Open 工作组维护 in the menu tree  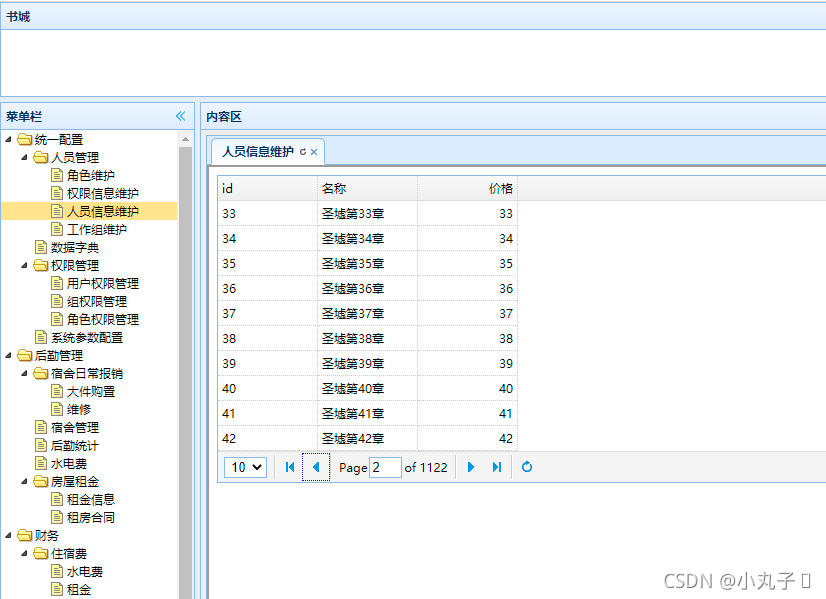tap(97, 229)
